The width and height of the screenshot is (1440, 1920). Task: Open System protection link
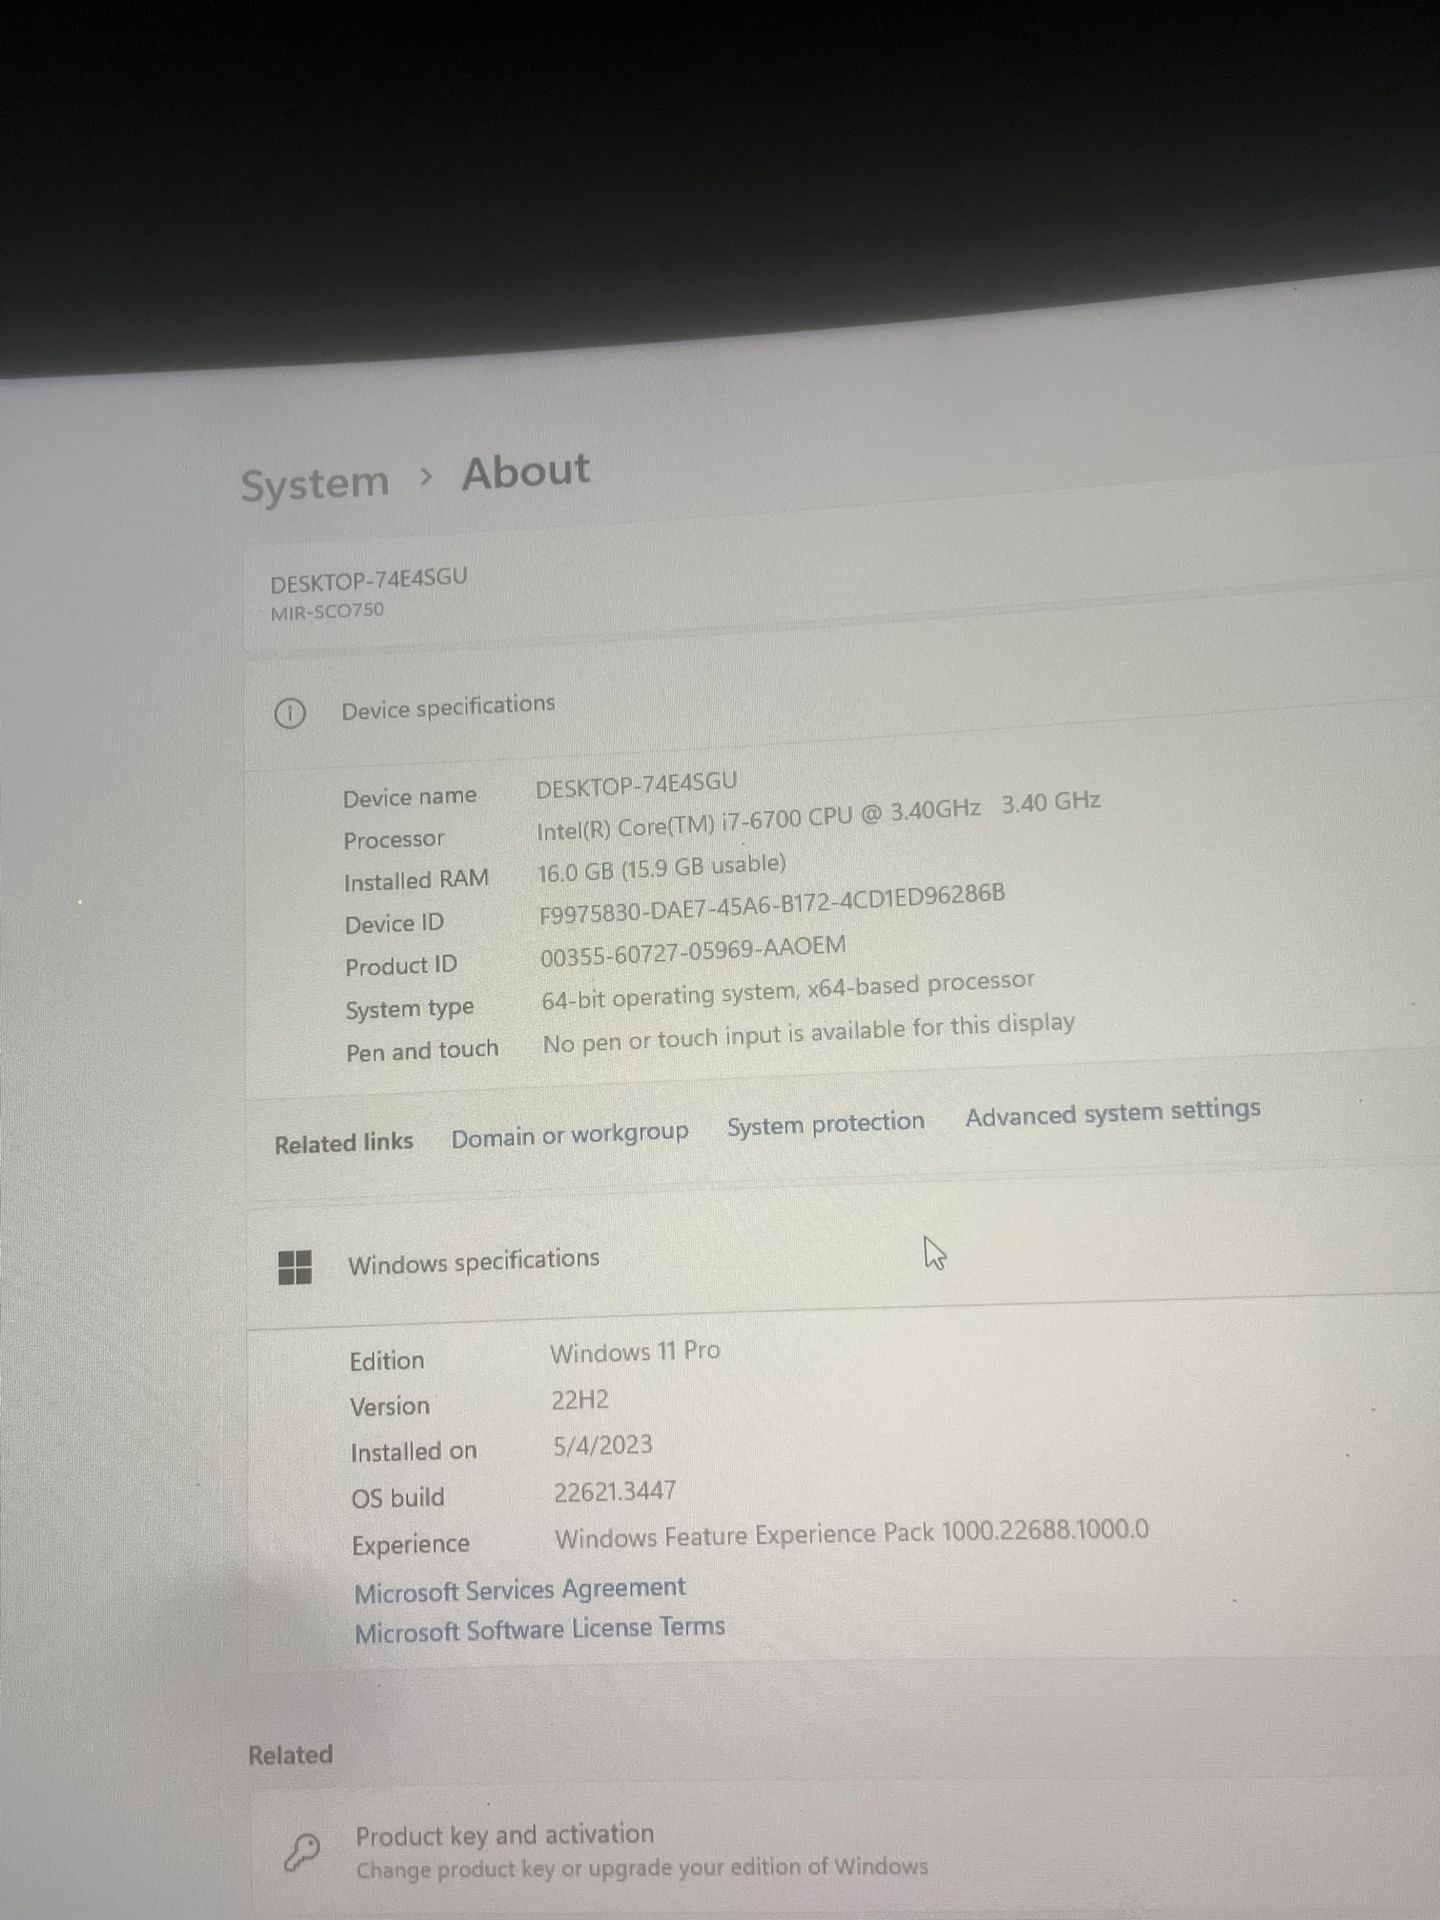pos(826,1124)
